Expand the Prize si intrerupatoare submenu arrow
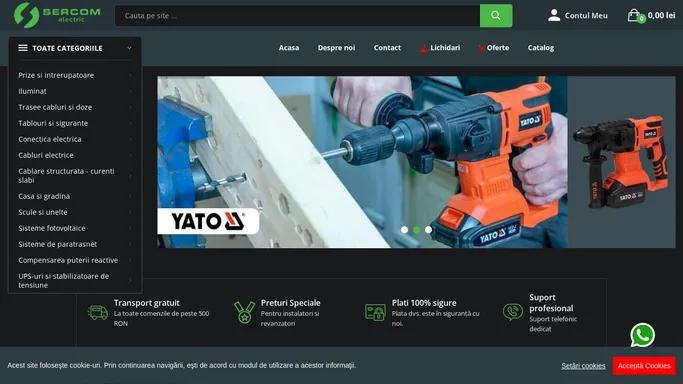This screenshot has height=384, width=683. [x=130, y=75]
